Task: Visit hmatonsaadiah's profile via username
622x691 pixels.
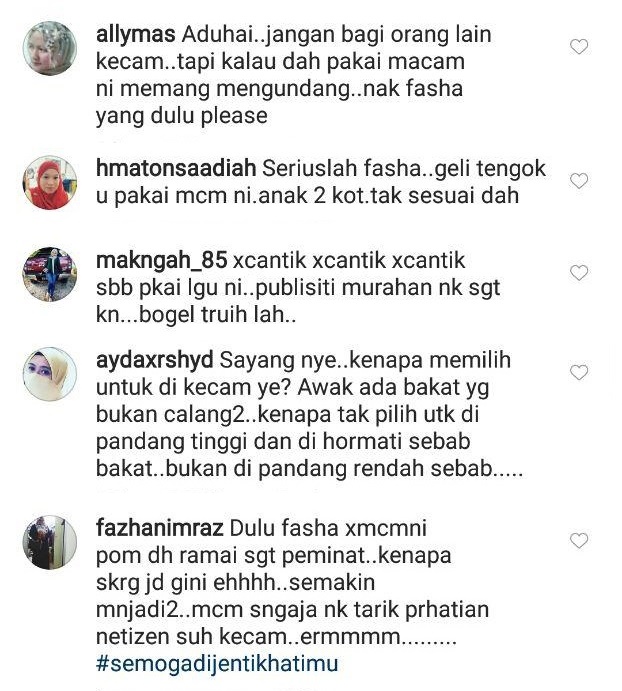Action: click(176, 169)
